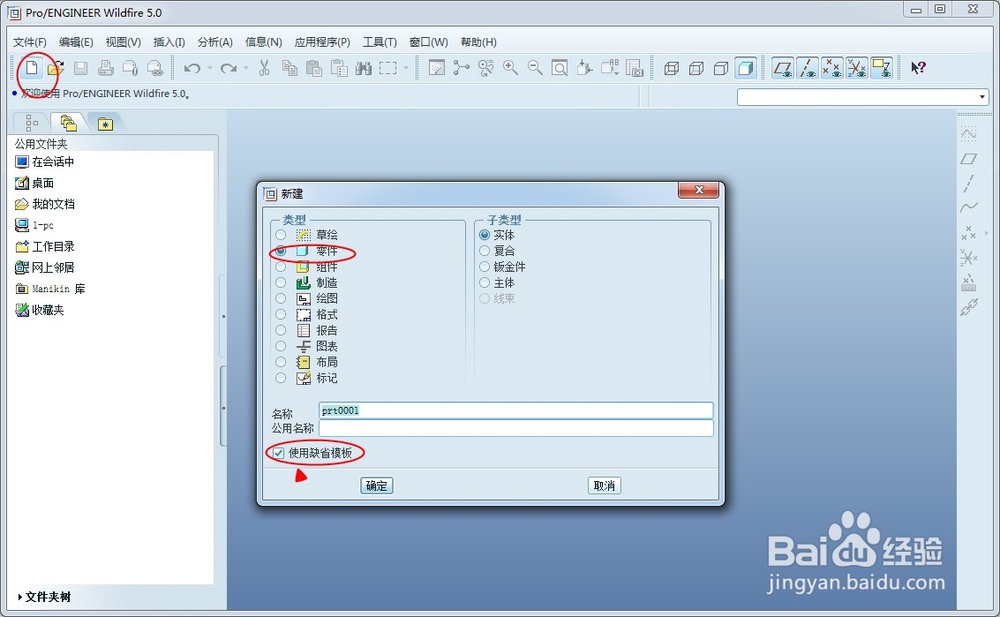Click the Redo arrow icon

tap(228, 68)
